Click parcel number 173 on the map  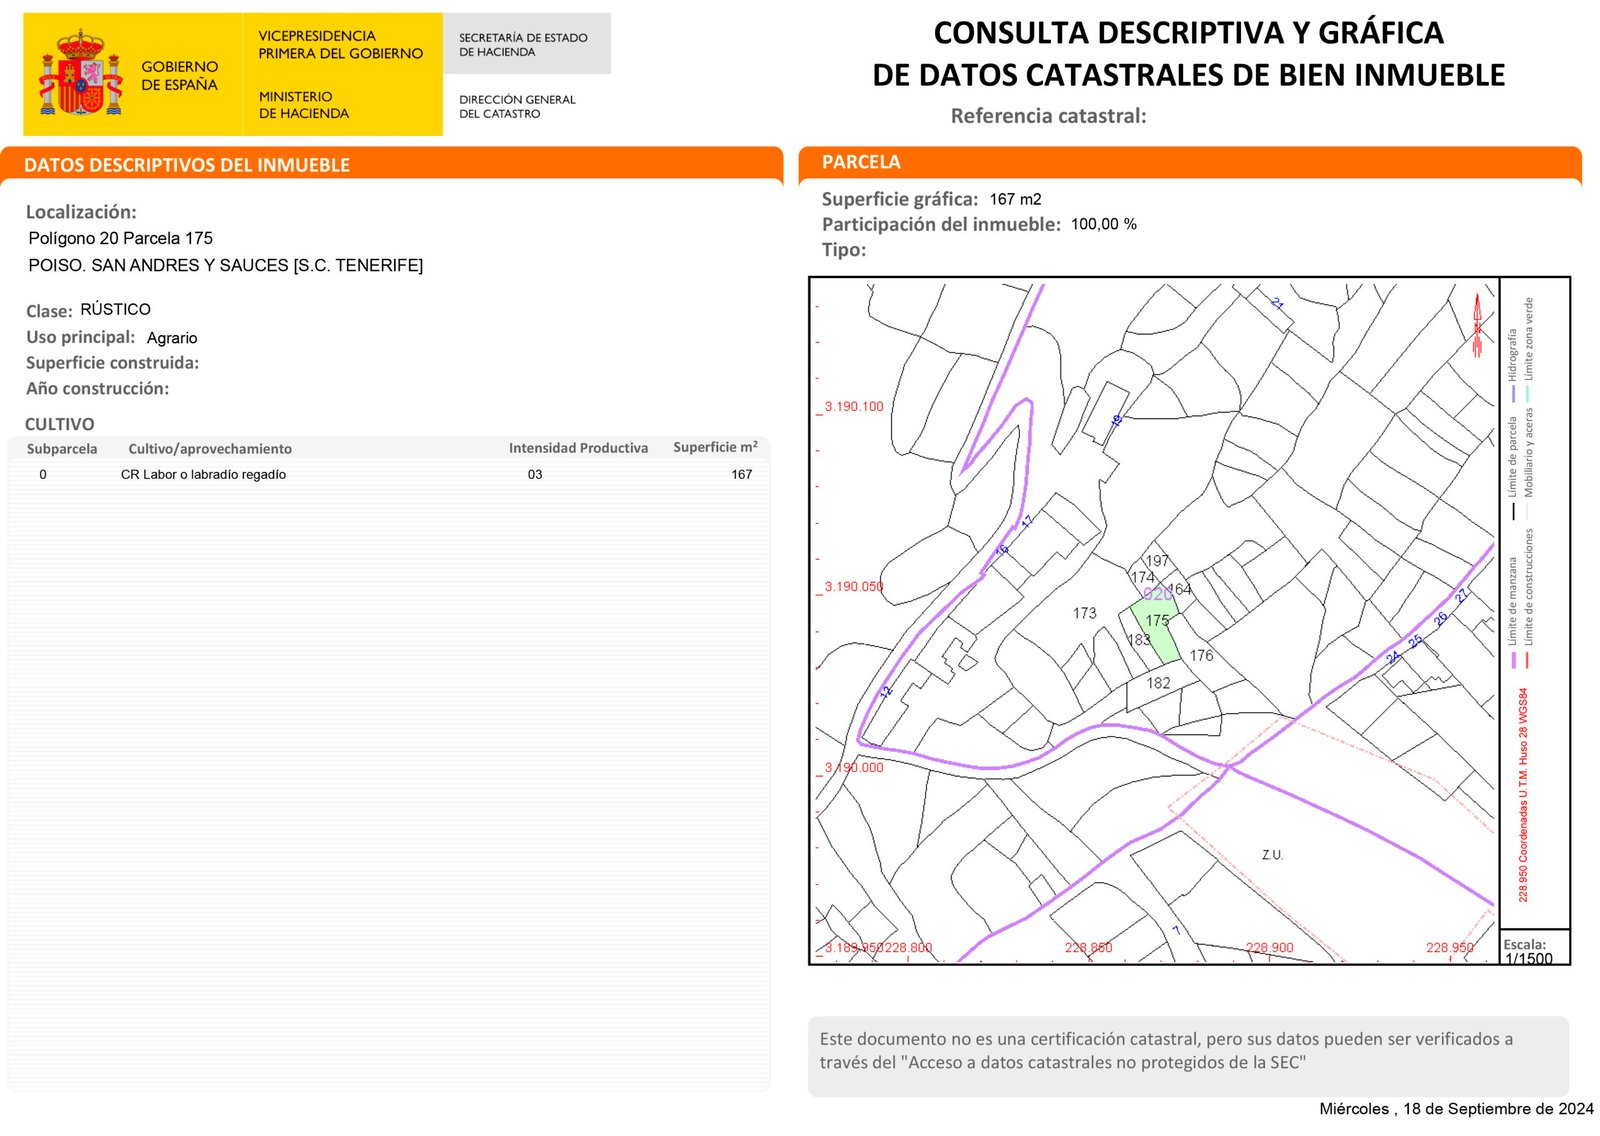[1084, 613]
